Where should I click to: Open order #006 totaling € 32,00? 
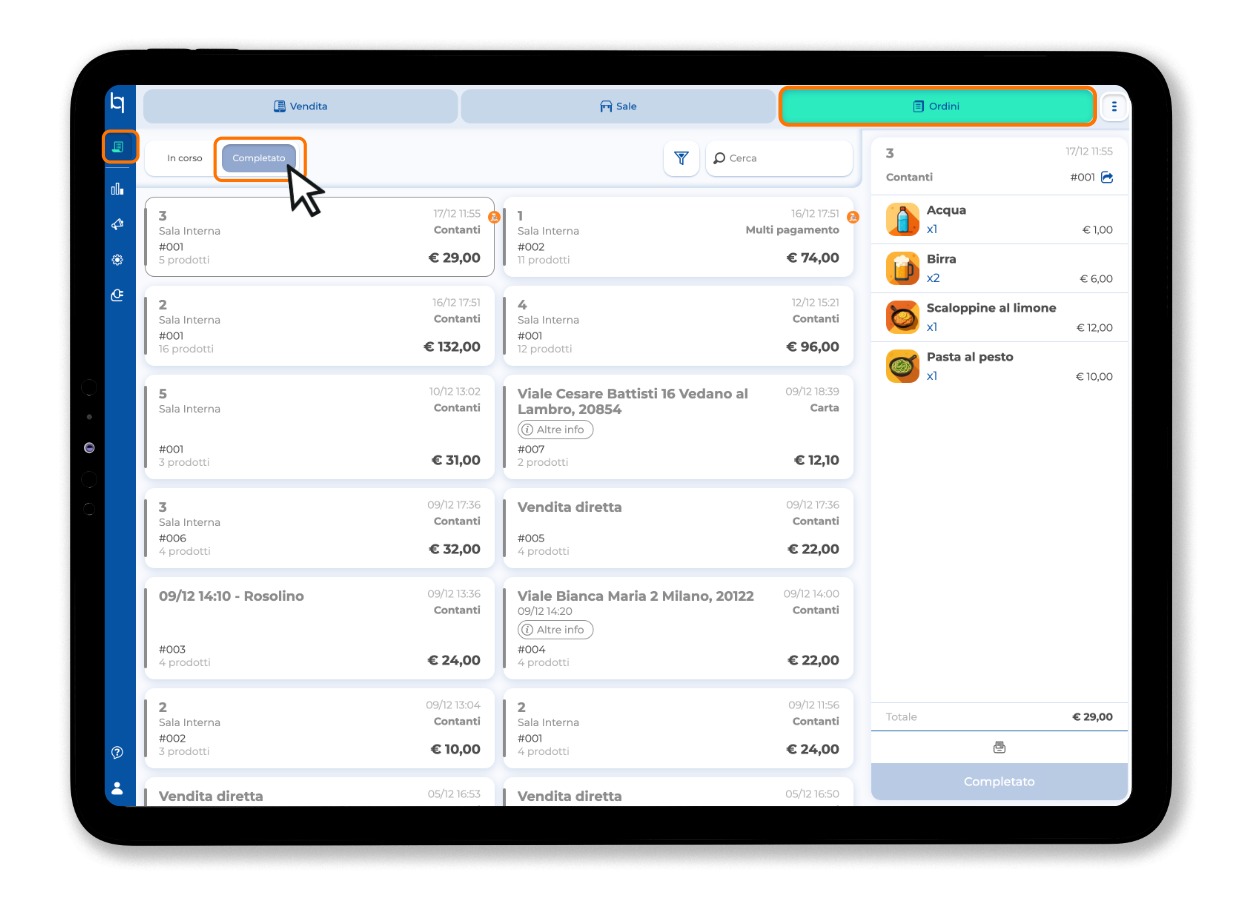coord(320,528)
